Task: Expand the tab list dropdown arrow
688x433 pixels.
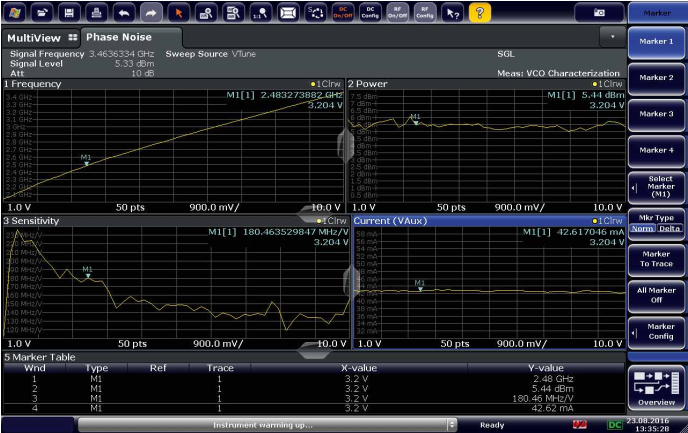Action: 612,35
